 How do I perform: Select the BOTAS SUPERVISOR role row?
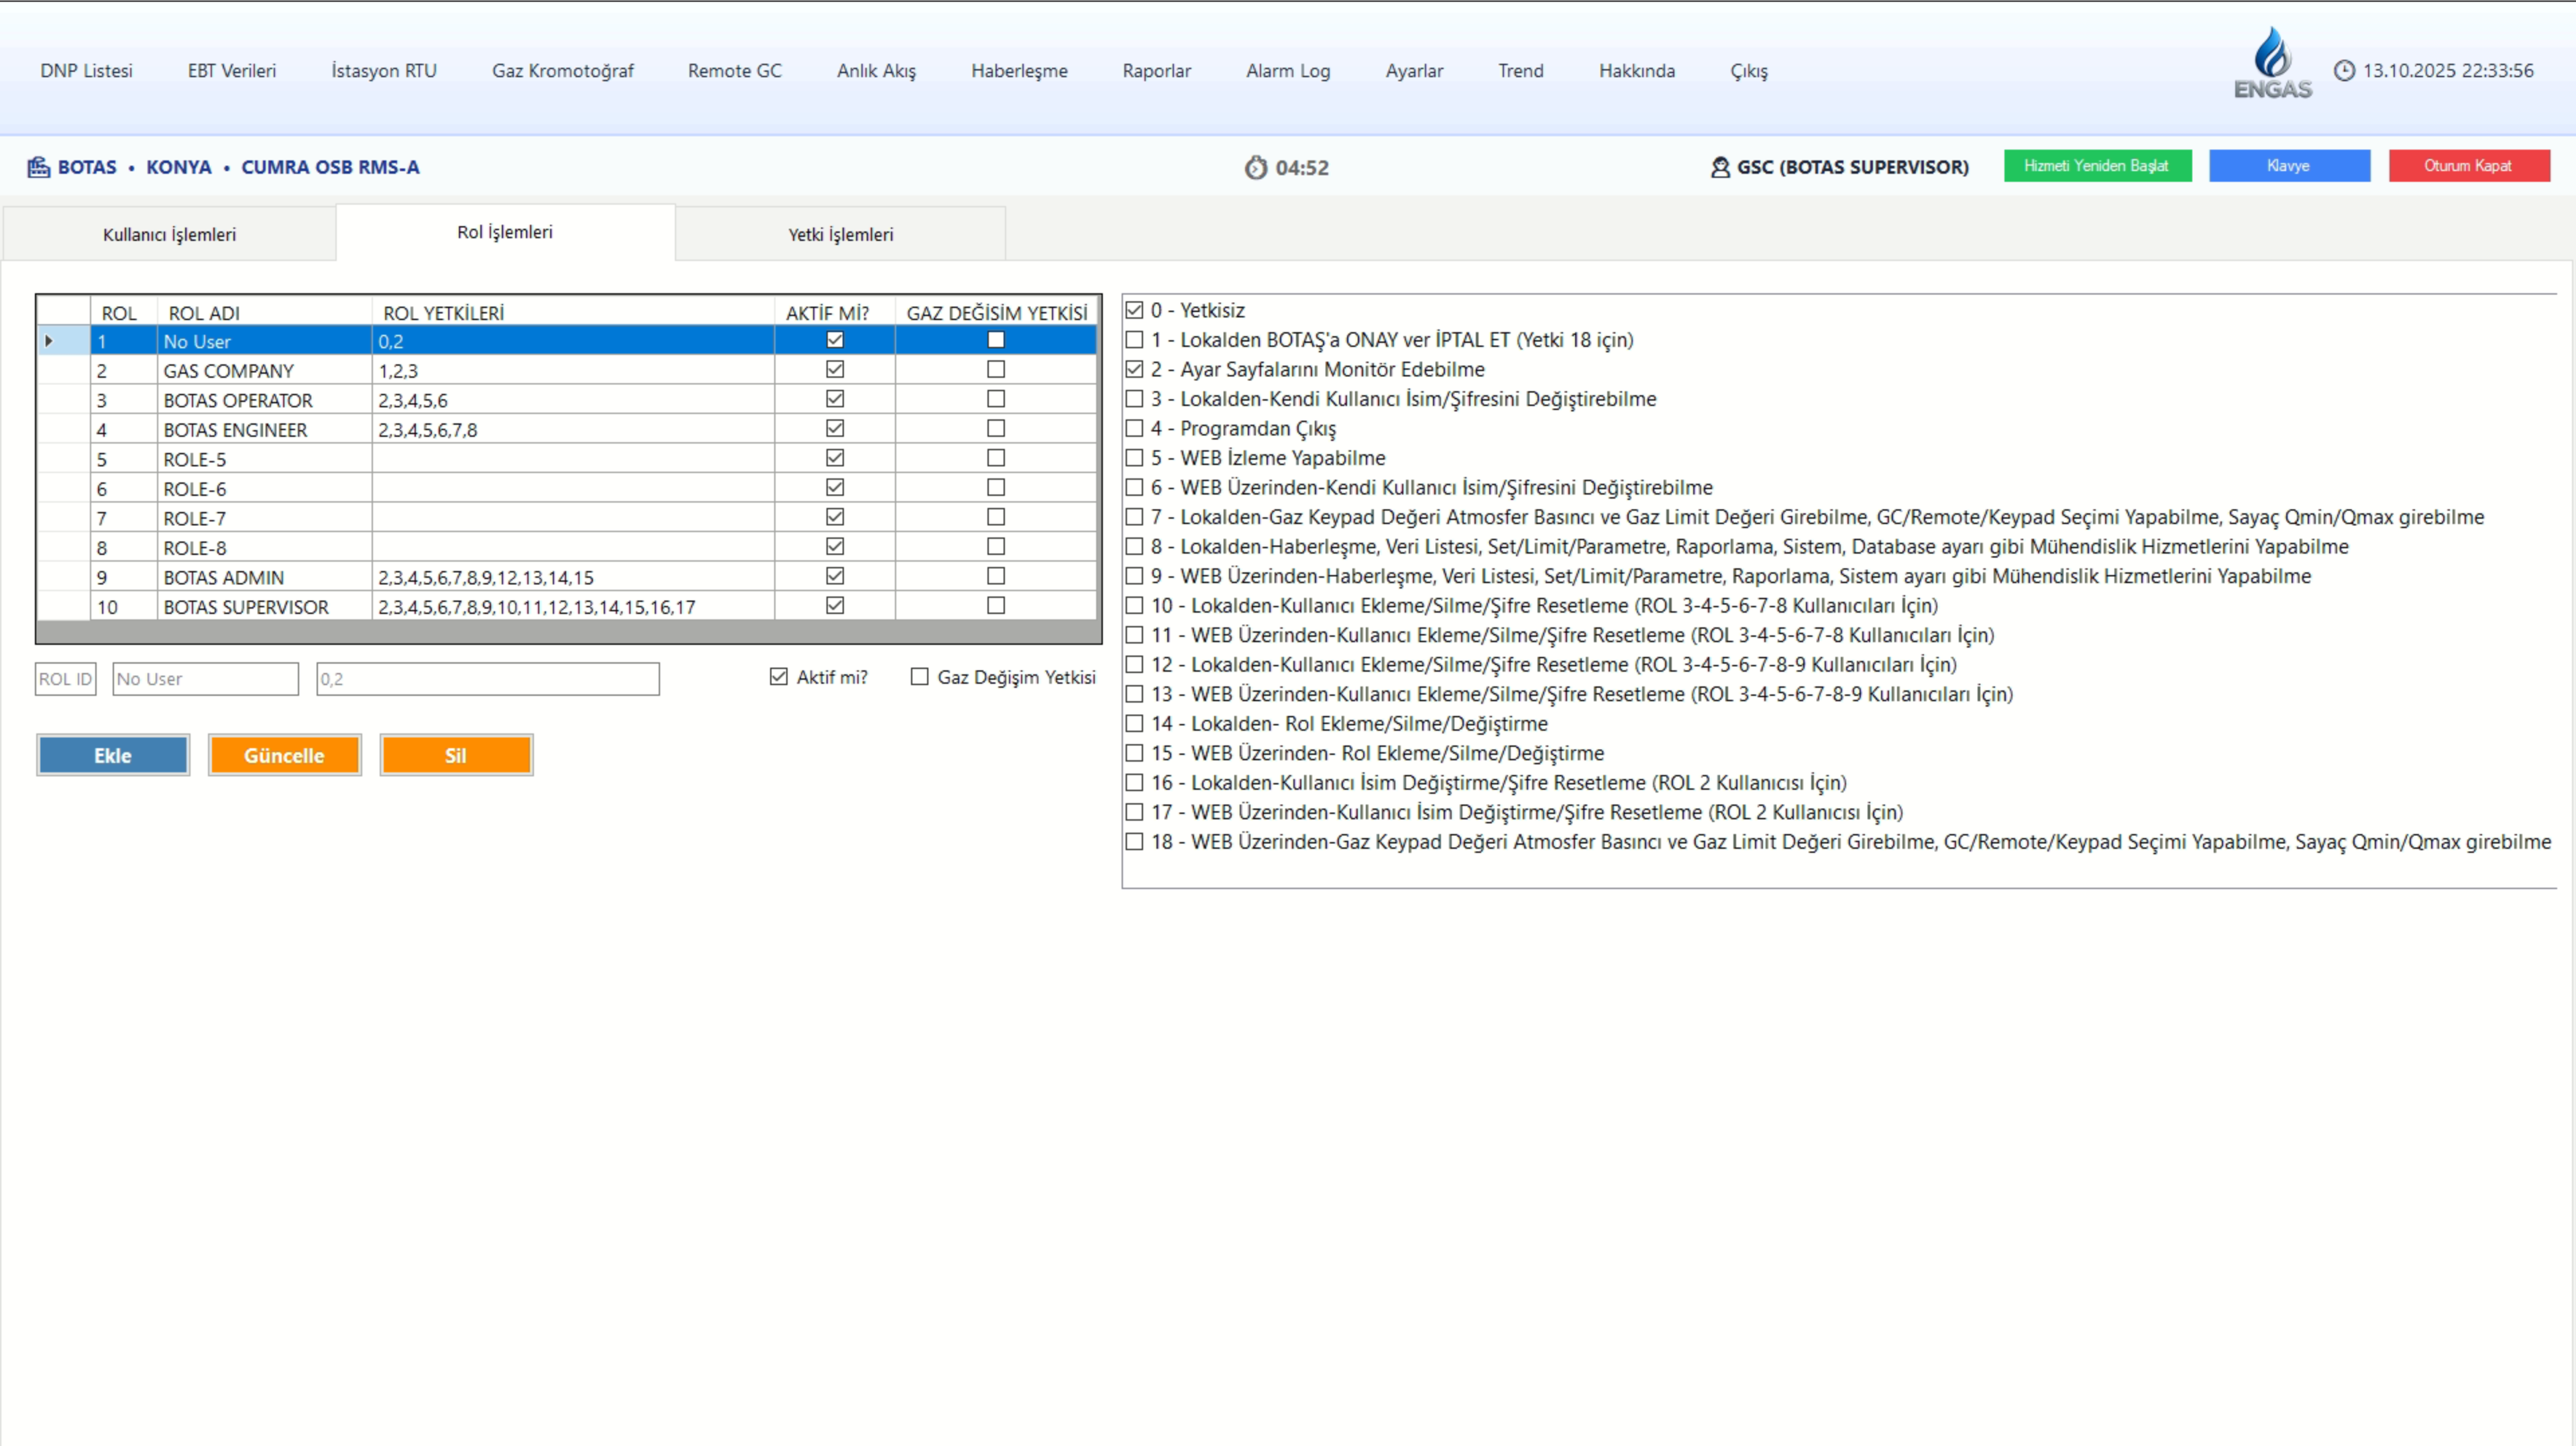[x=246, y=607]
